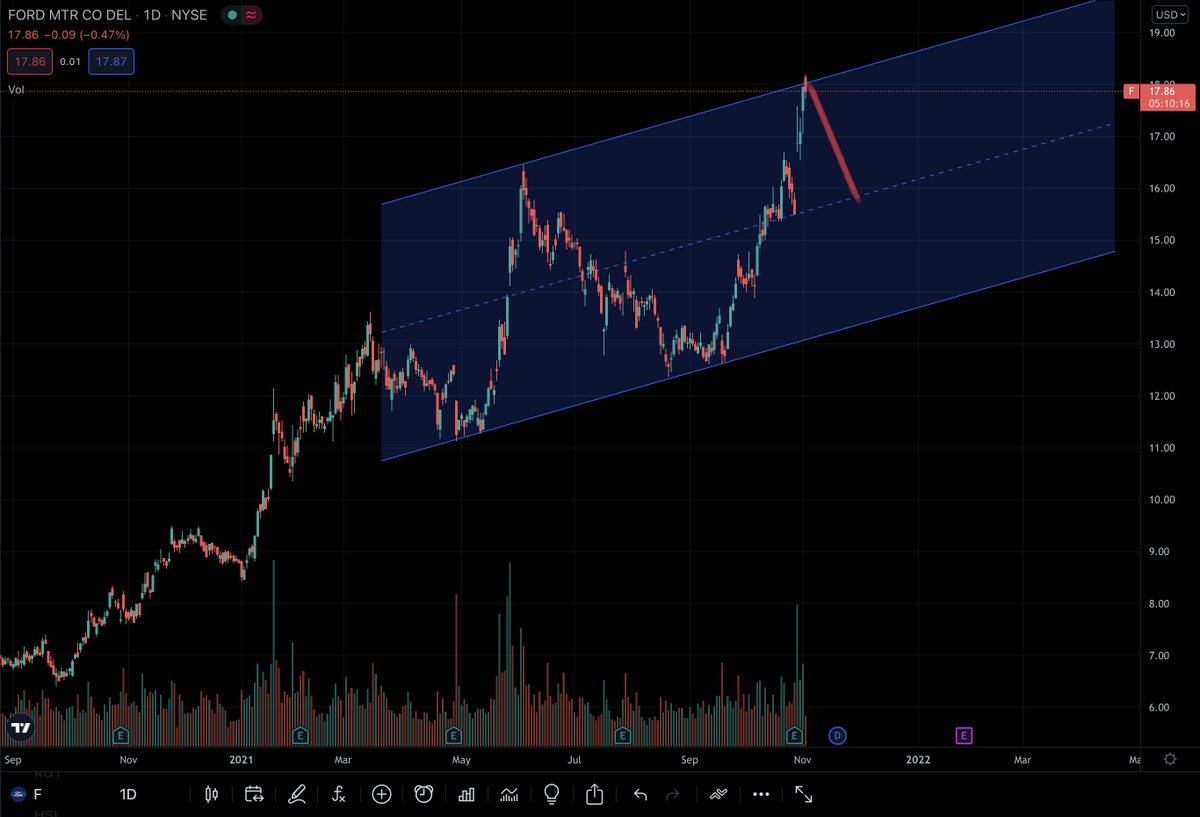The width and height of the screenshot is (1200, 817).
Task: Select the drawing pen tool
Action: [297, 795]
